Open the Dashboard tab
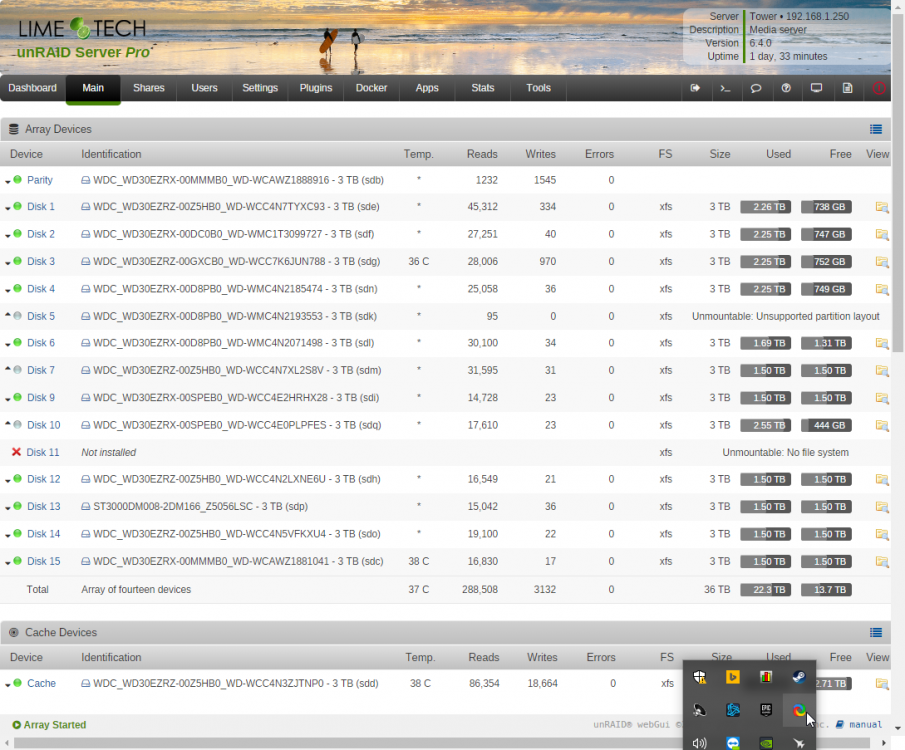 [x=32, y=88]
